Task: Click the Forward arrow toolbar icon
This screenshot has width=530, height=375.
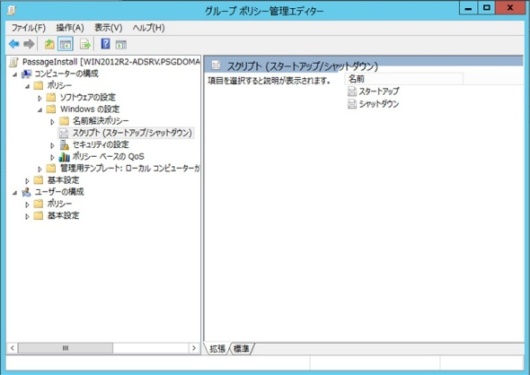Action: pyautogui.click(x=29, y=44)
